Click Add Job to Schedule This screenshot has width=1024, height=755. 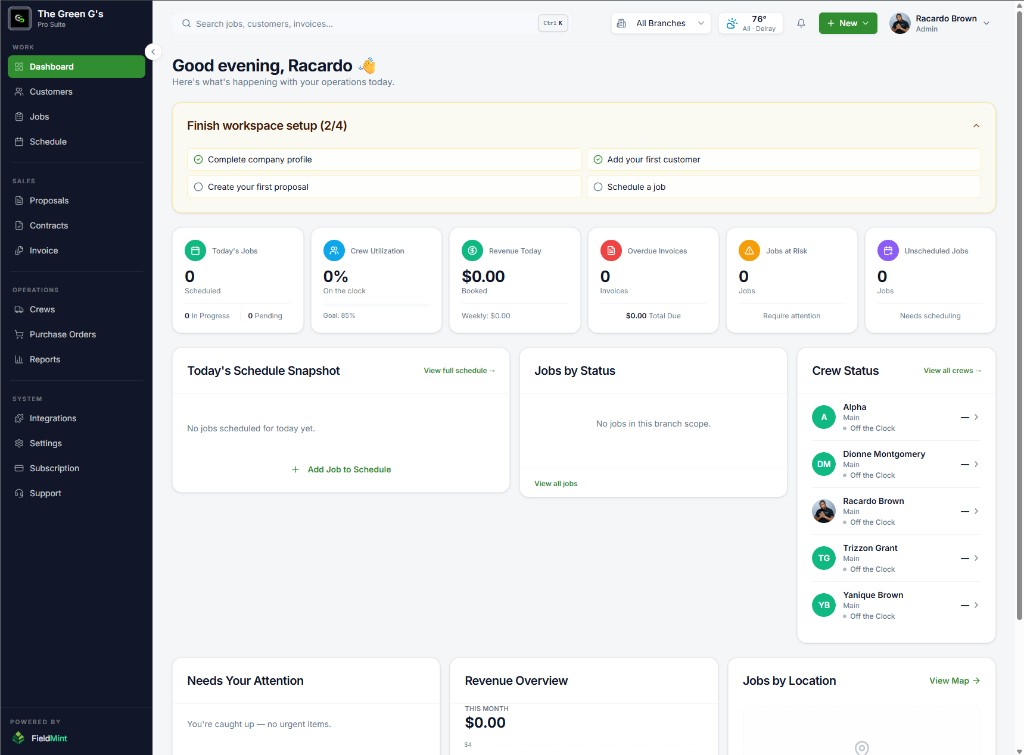click(341, 470)
